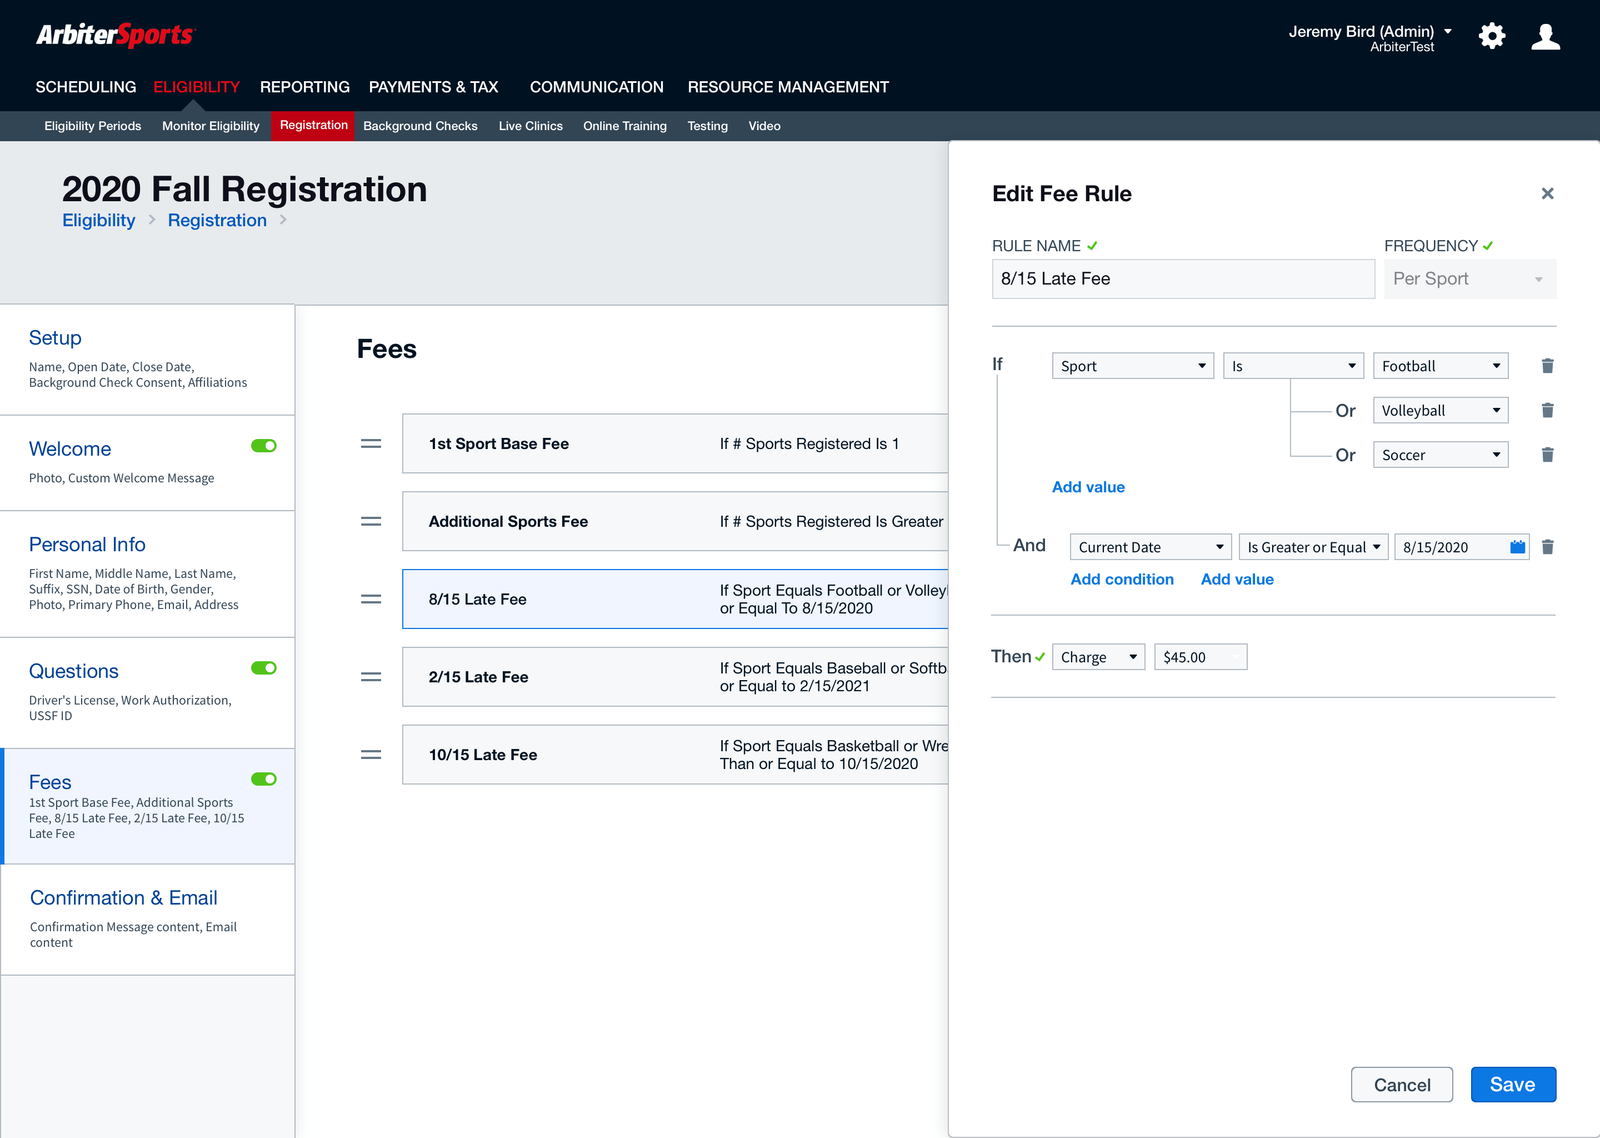This screenshot has height=1138, width=1600.
Task: Open the Setup section
Action: pos(147,360)
